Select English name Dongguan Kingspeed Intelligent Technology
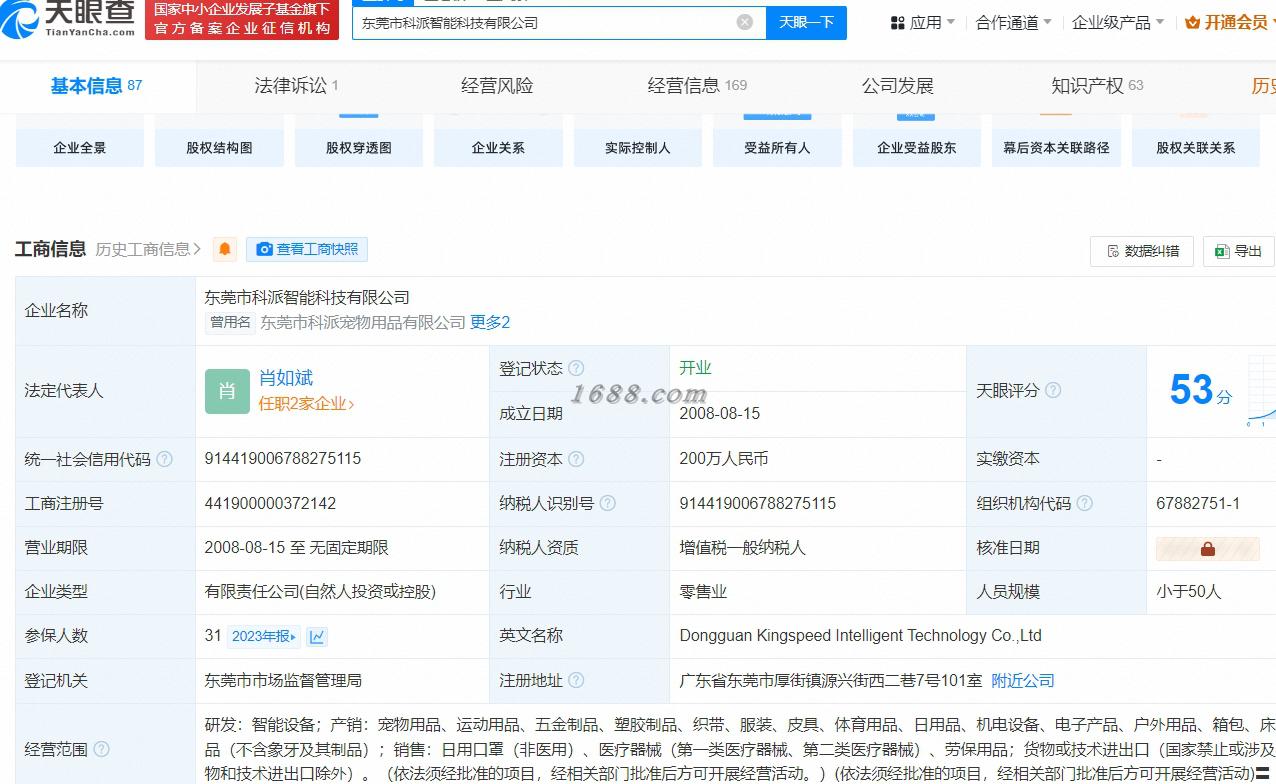 click(x=861, y=636)
